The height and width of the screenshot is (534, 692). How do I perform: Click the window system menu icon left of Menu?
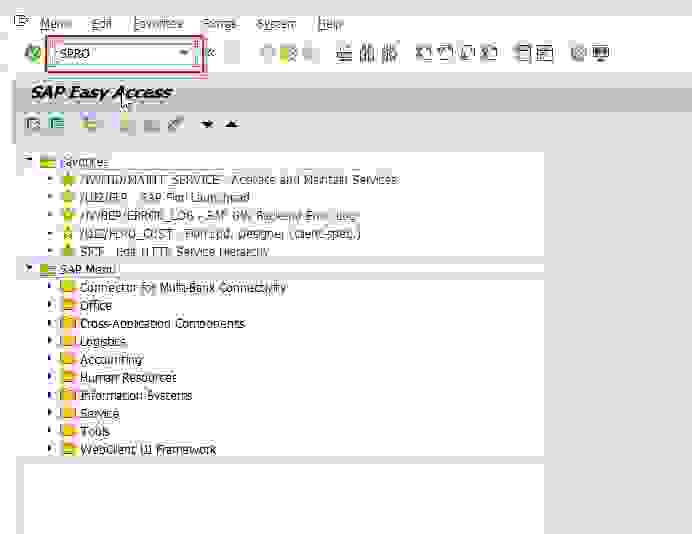22,21
